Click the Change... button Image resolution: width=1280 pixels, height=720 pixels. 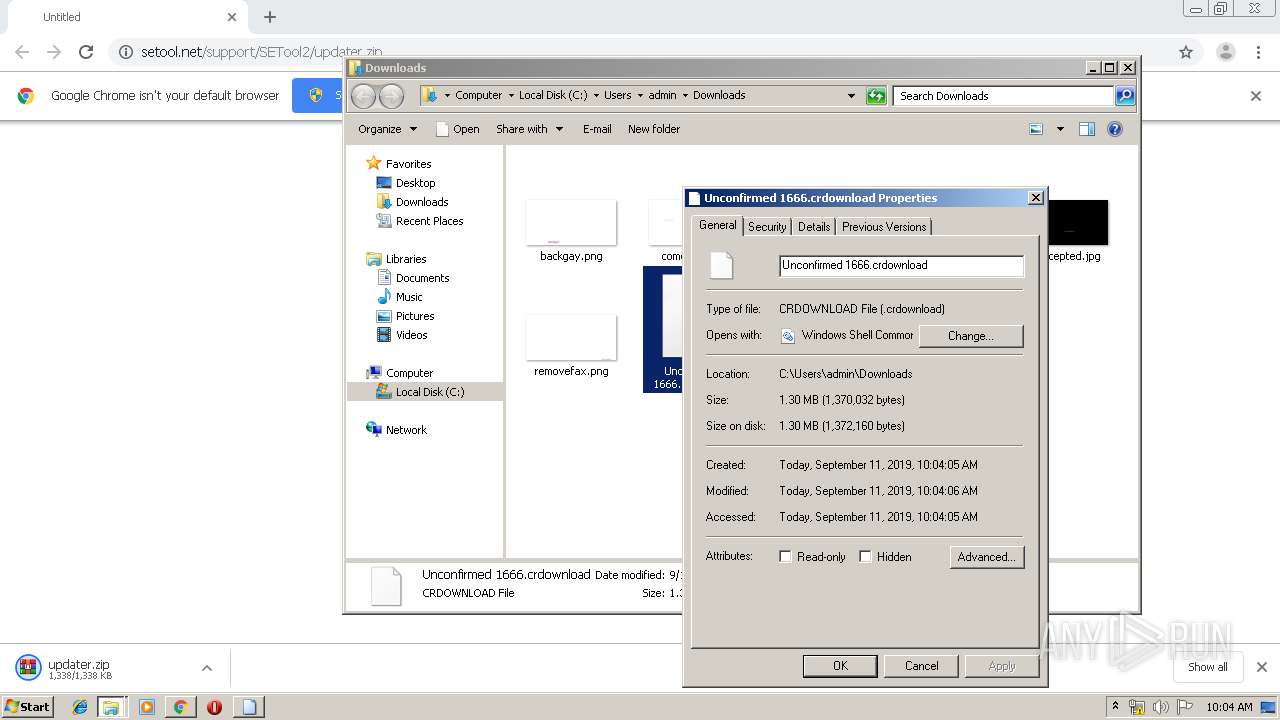pyautogui.click(x=970, y=336)
